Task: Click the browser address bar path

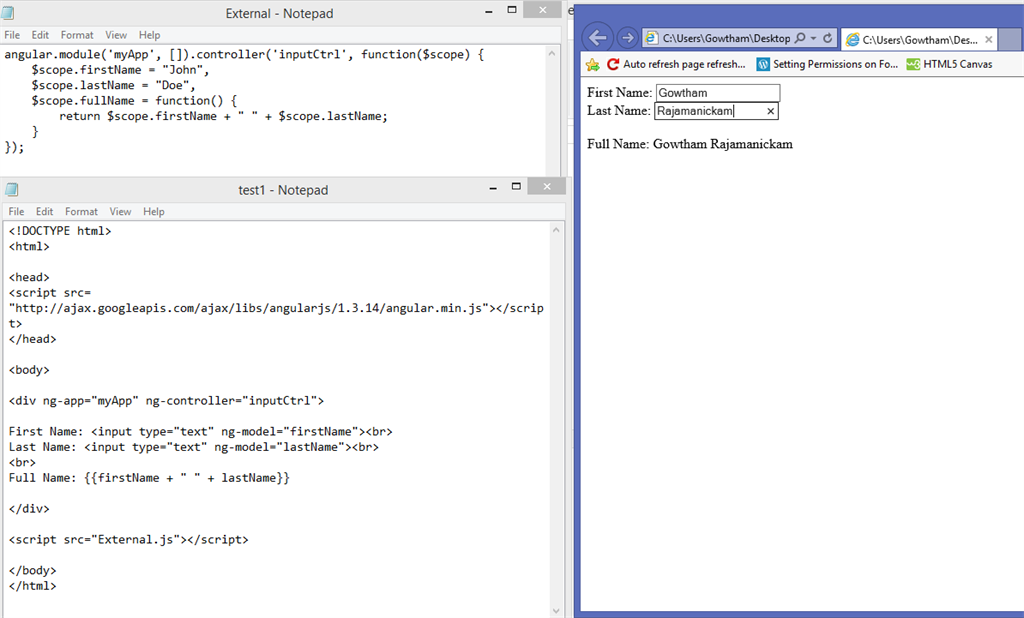Action: [726, 39]
